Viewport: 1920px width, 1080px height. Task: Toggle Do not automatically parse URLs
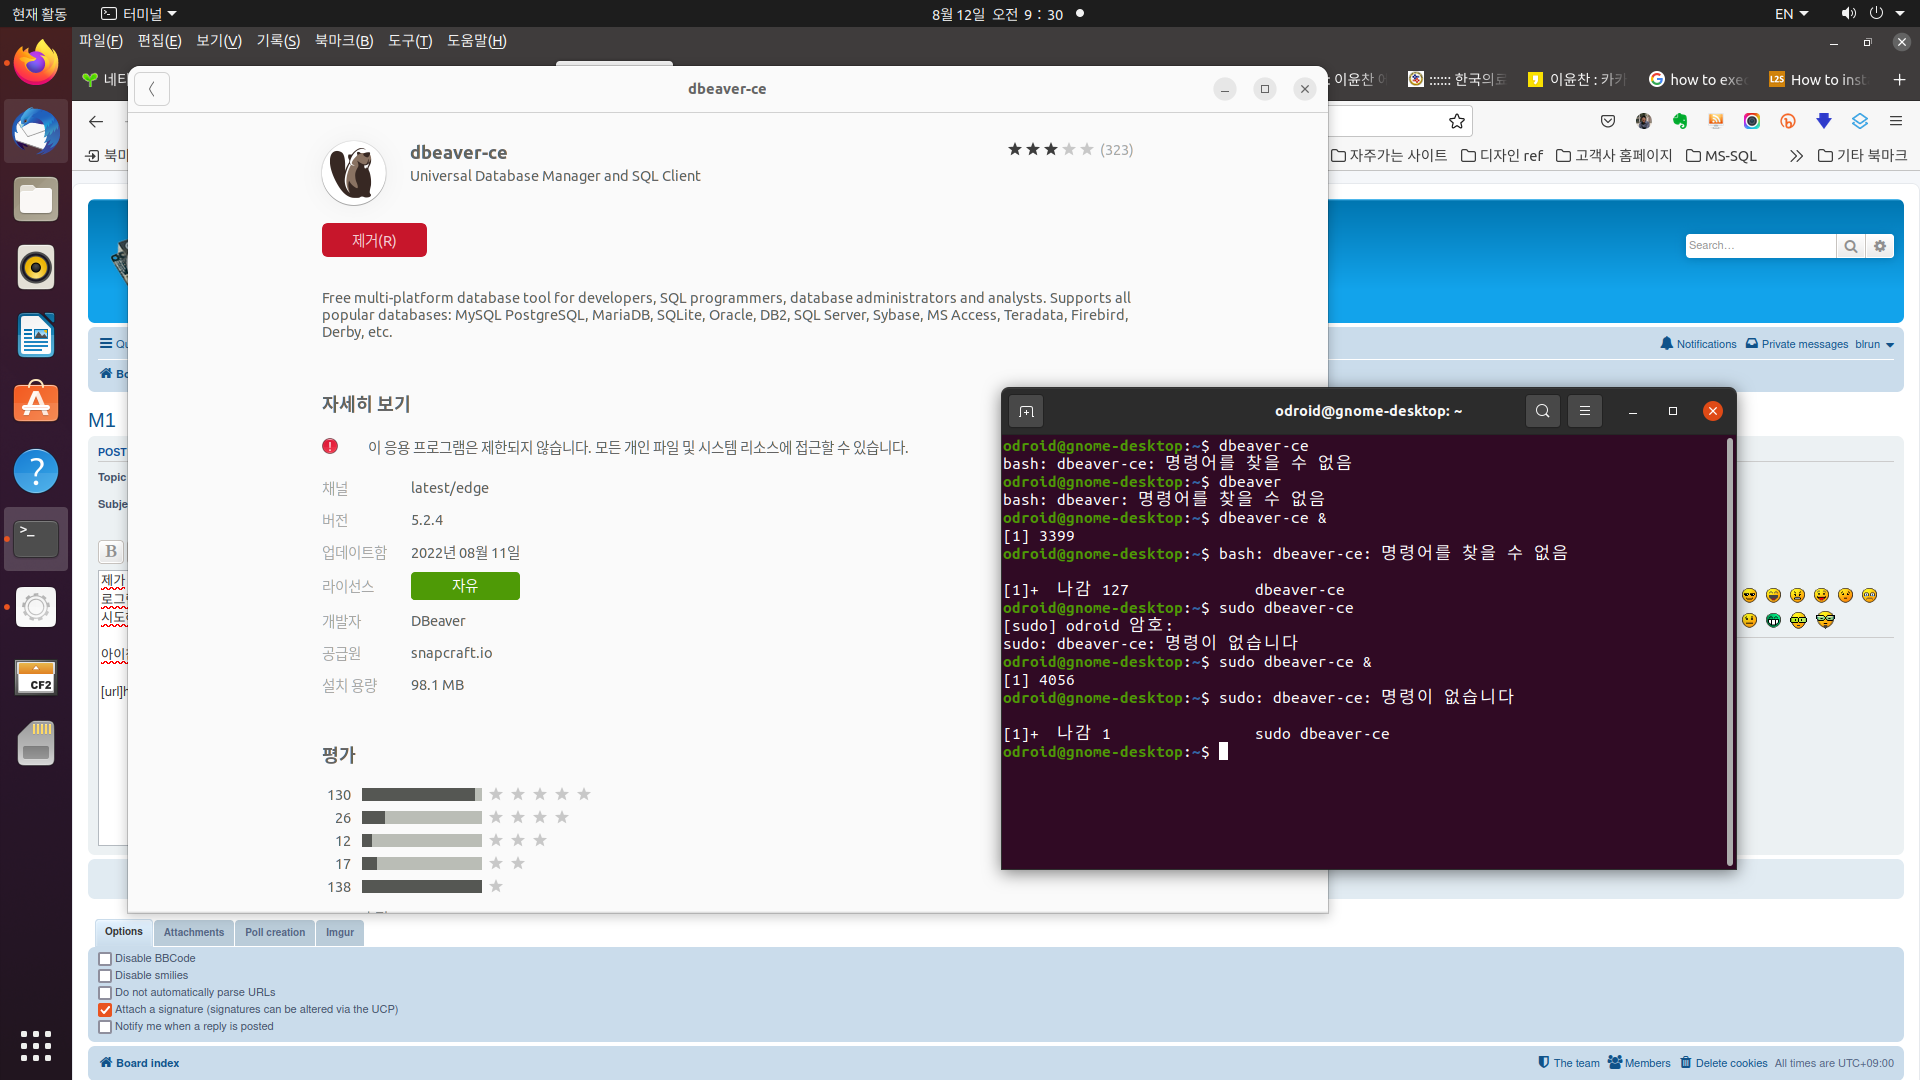105,993
